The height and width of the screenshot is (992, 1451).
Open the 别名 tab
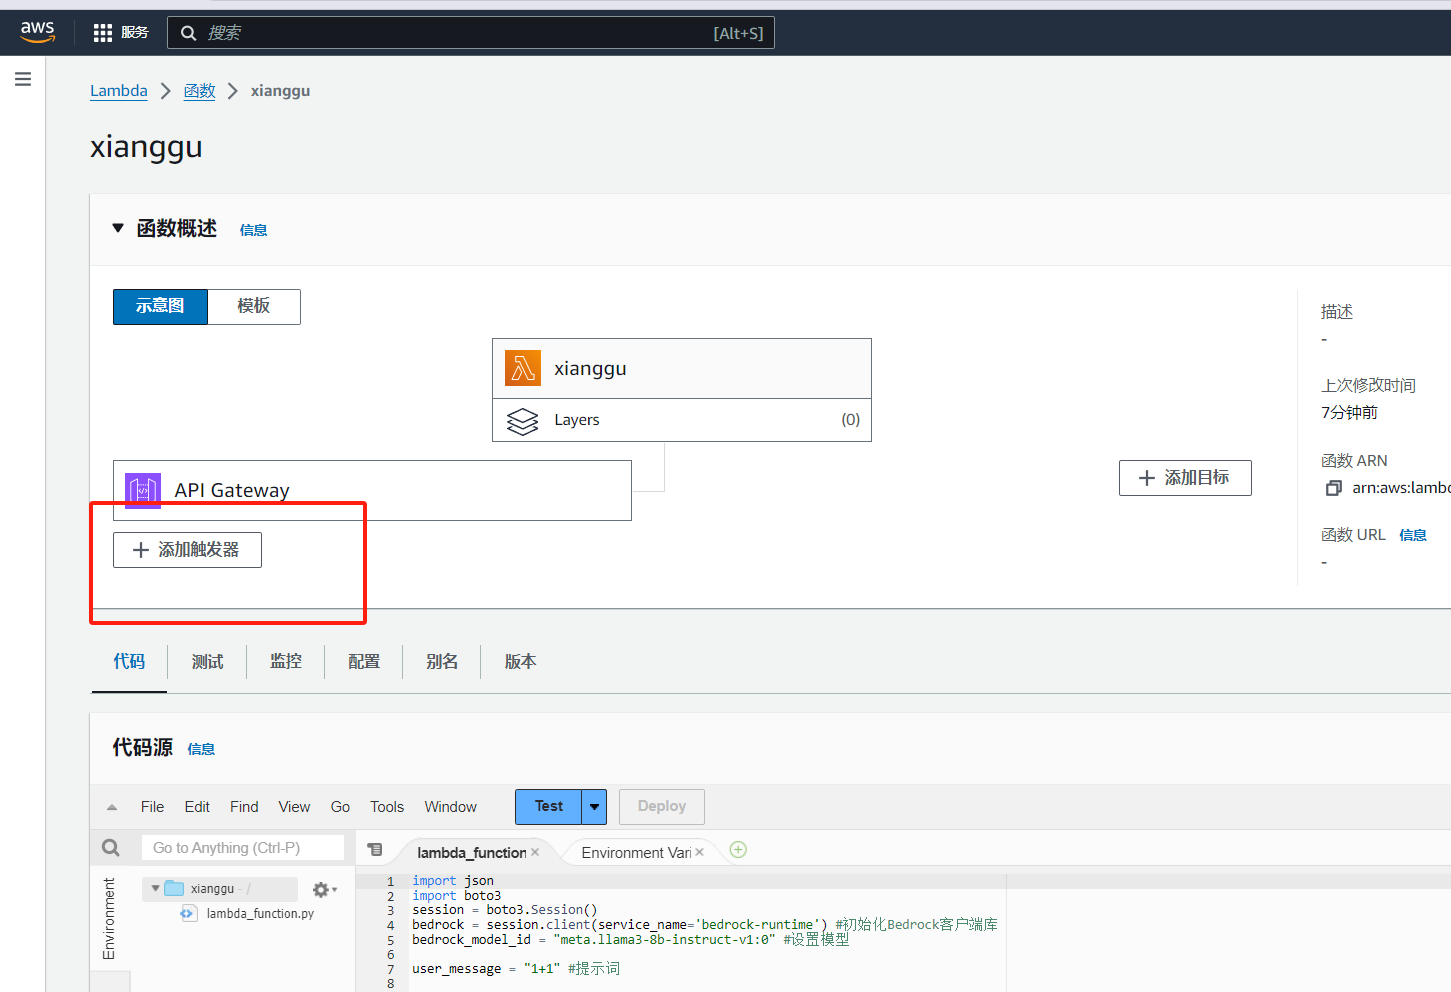click(x=442, y=661)
